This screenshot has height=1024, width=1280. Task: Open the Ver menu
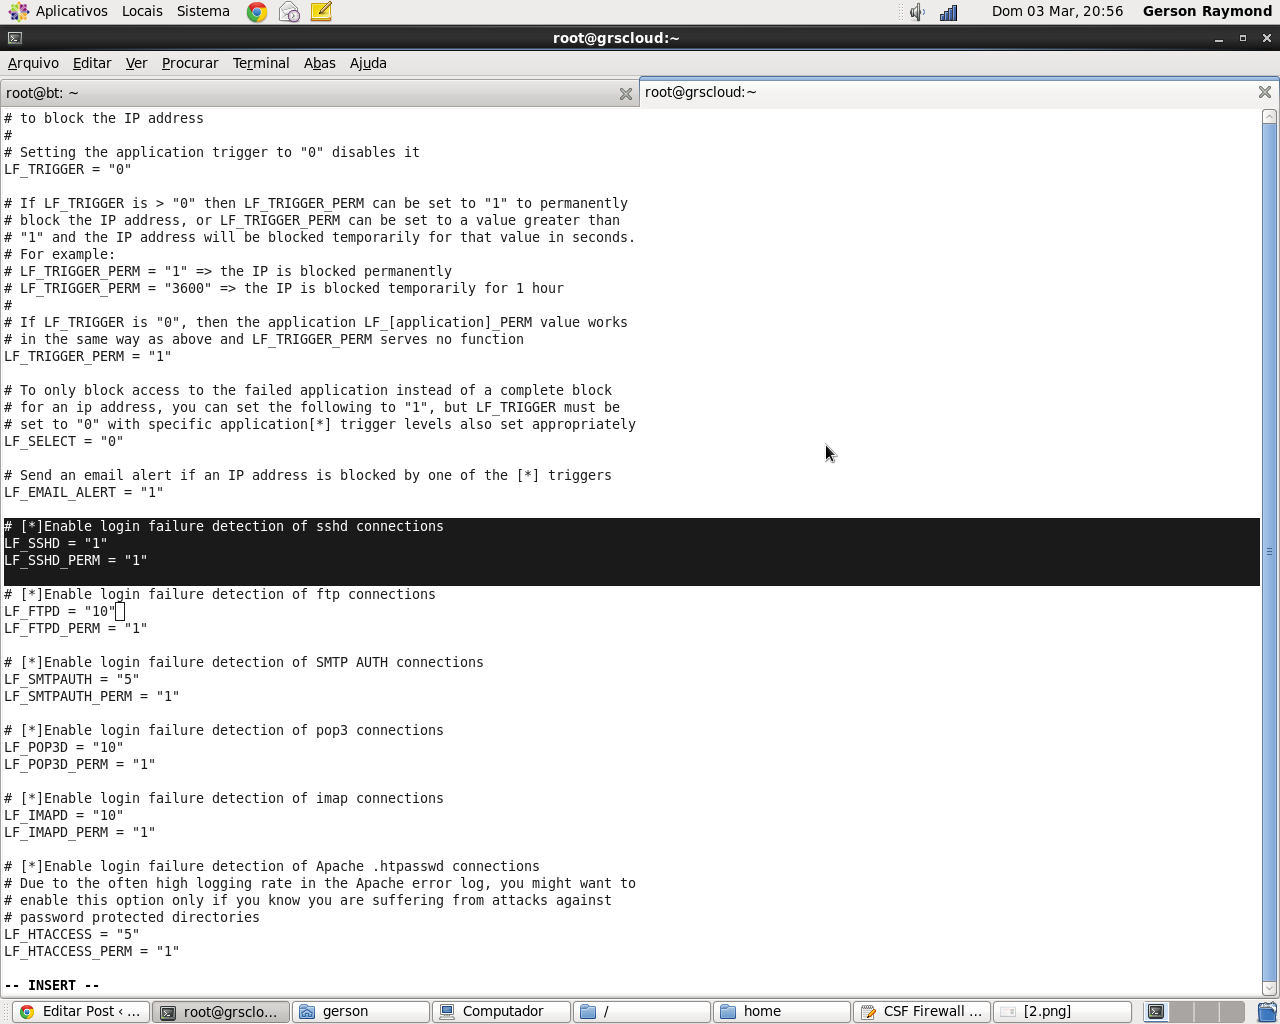[136, 63]
